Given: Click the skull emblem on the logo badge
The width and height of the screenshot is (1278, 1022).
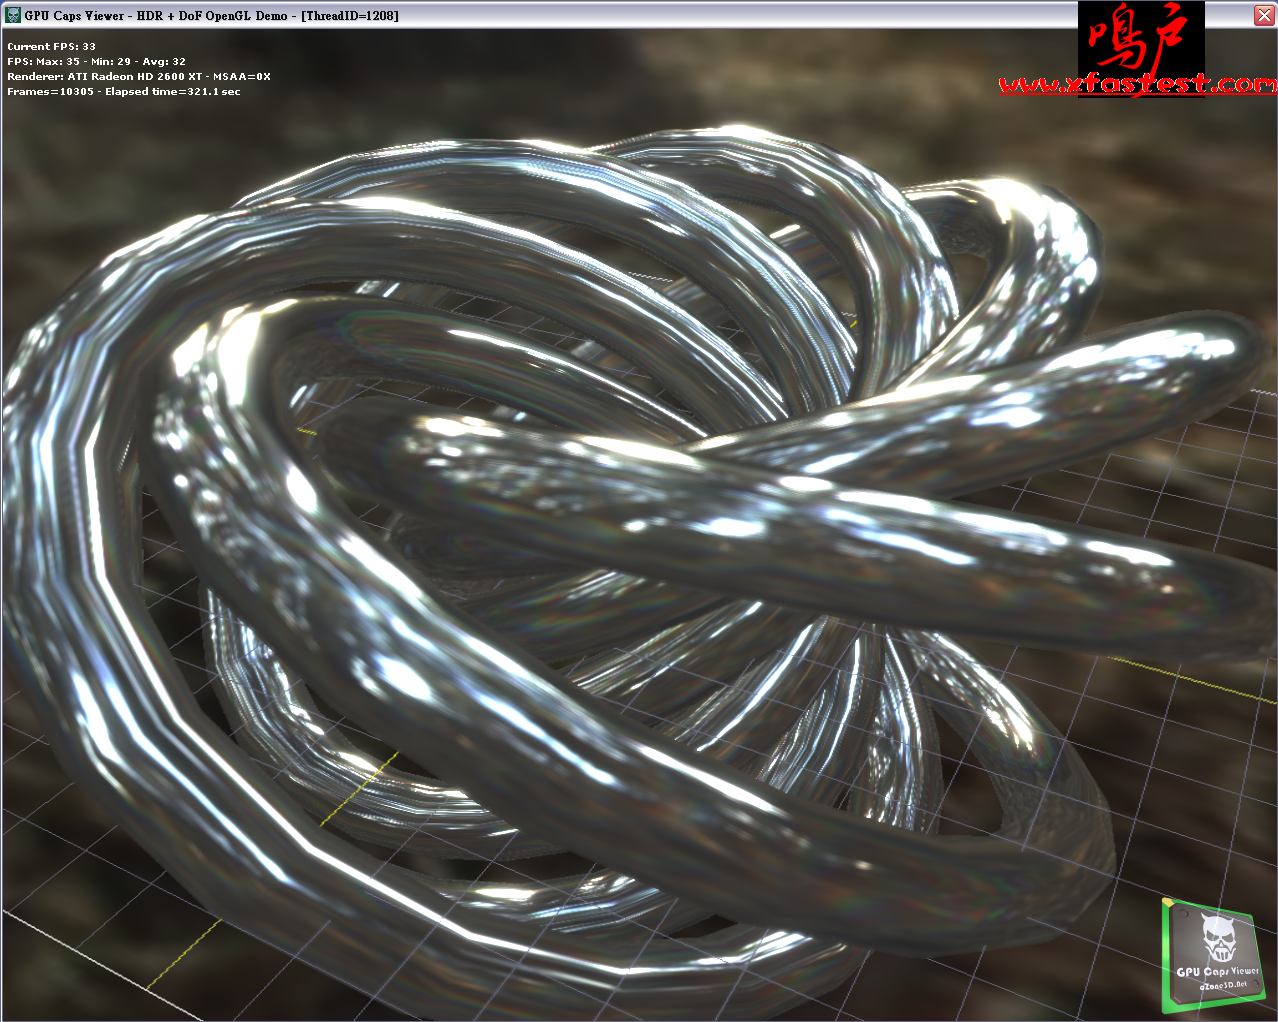Looking at the screenshot, I should (x=1219, y=936).
